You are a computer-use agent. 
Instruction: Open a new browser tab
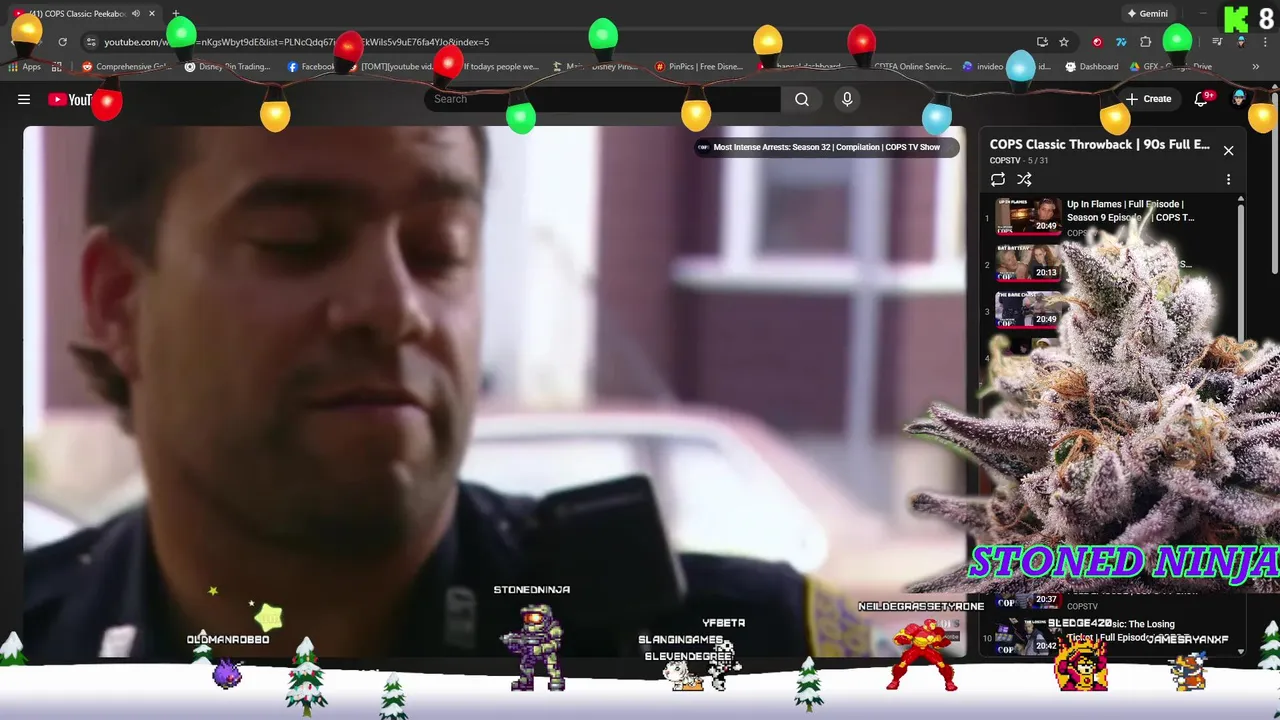coord(176,14)
